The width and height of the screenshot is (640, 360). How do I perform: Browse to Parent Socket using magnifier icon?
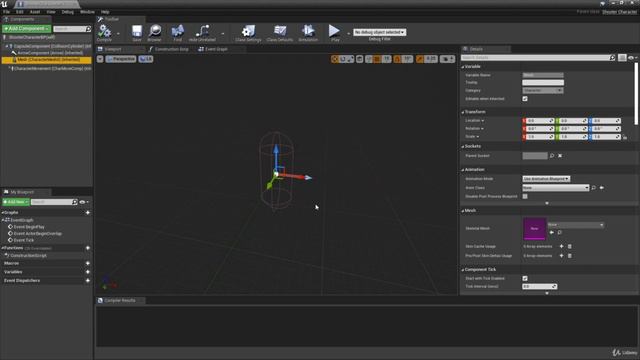click(552, 156)
